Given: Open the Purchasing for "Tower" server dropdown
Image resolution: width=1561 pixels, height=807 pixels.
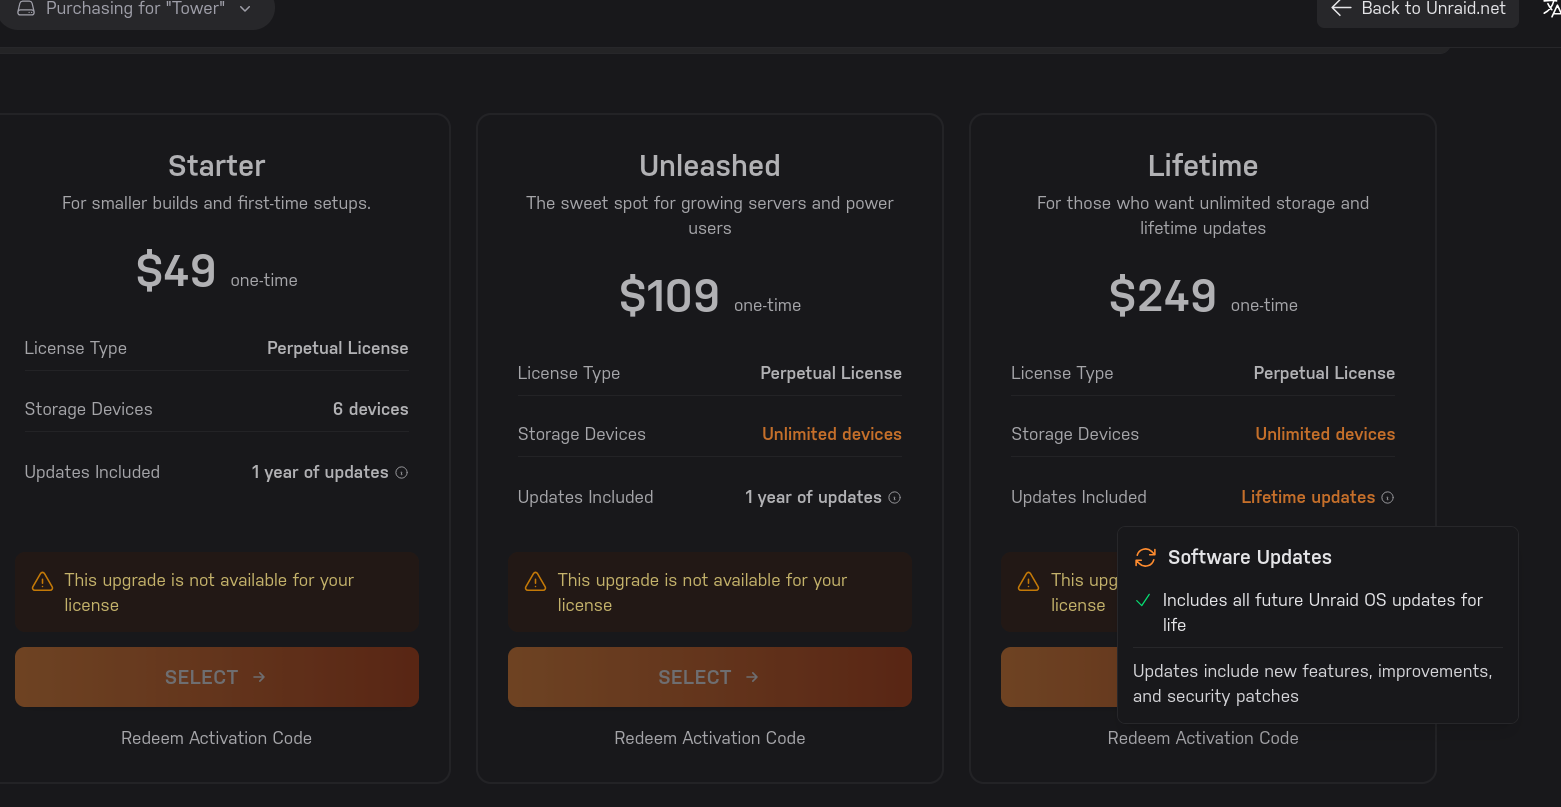Looking at the screenshot, I should pyautogui.click(x=134, y=9).
